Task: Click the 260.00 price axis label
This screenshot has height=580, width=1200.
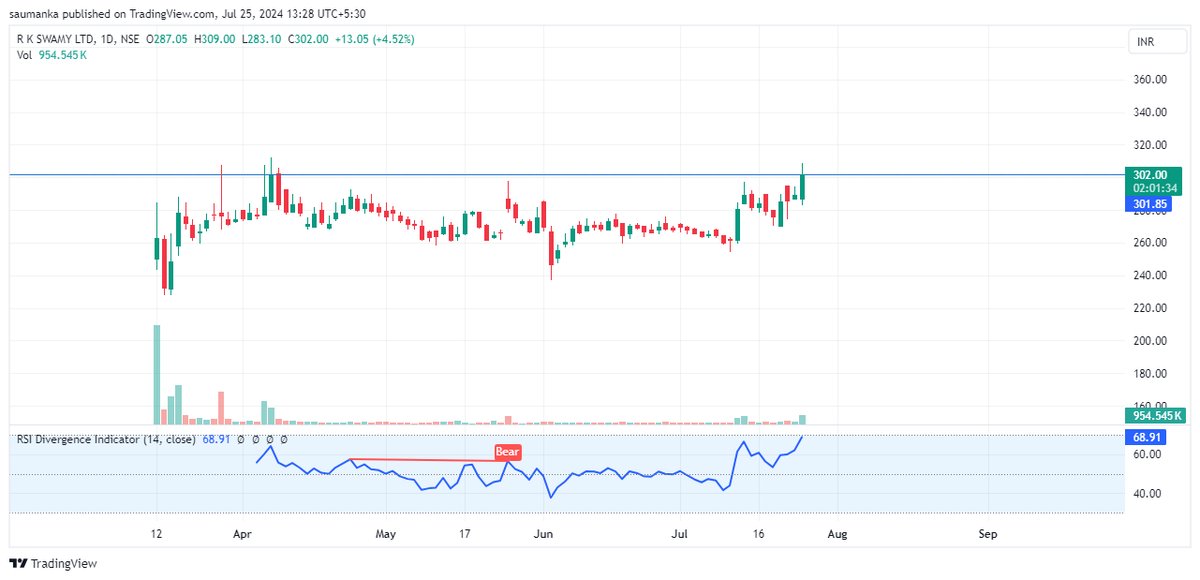Action: [1151, 243]
